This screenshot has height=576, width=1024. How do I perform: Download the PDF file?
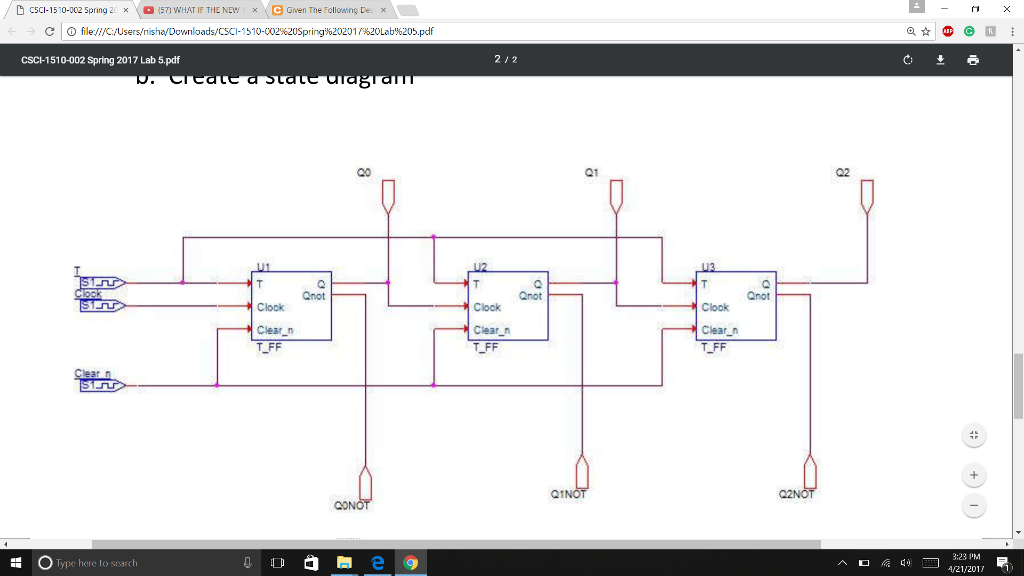(x=940, y=60)
